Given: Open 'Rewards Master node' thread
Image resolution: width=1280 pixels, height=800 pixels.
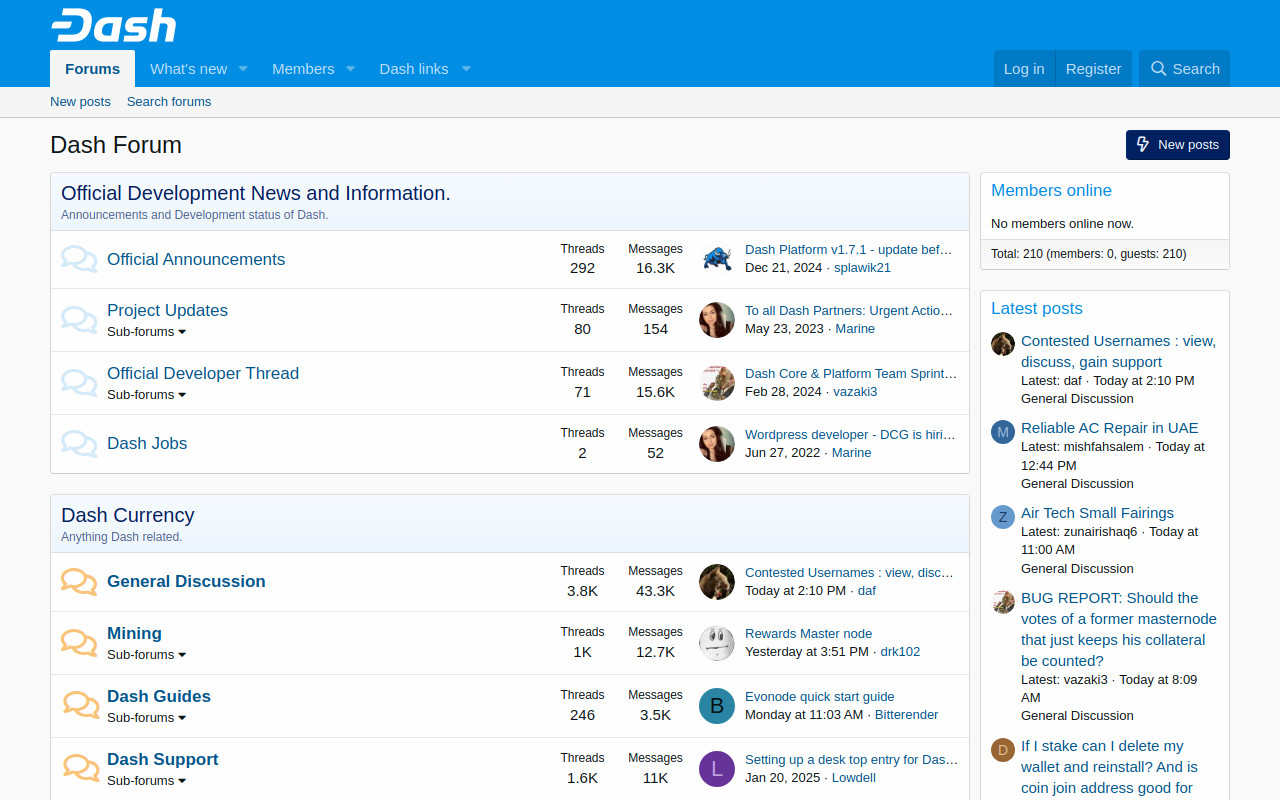Looking at the screenshot, I should (808, 634).
